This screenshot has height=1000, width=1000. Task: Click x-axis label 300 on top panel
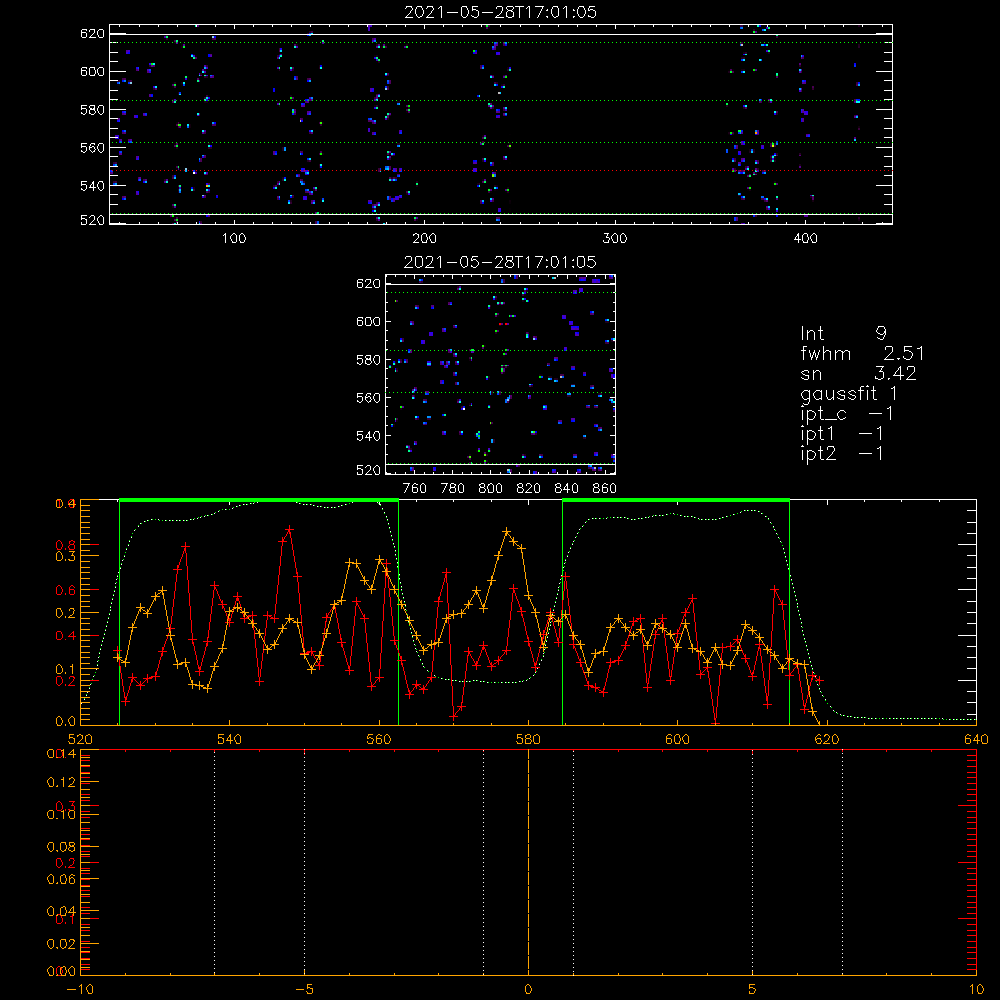[x=615, y=239]
